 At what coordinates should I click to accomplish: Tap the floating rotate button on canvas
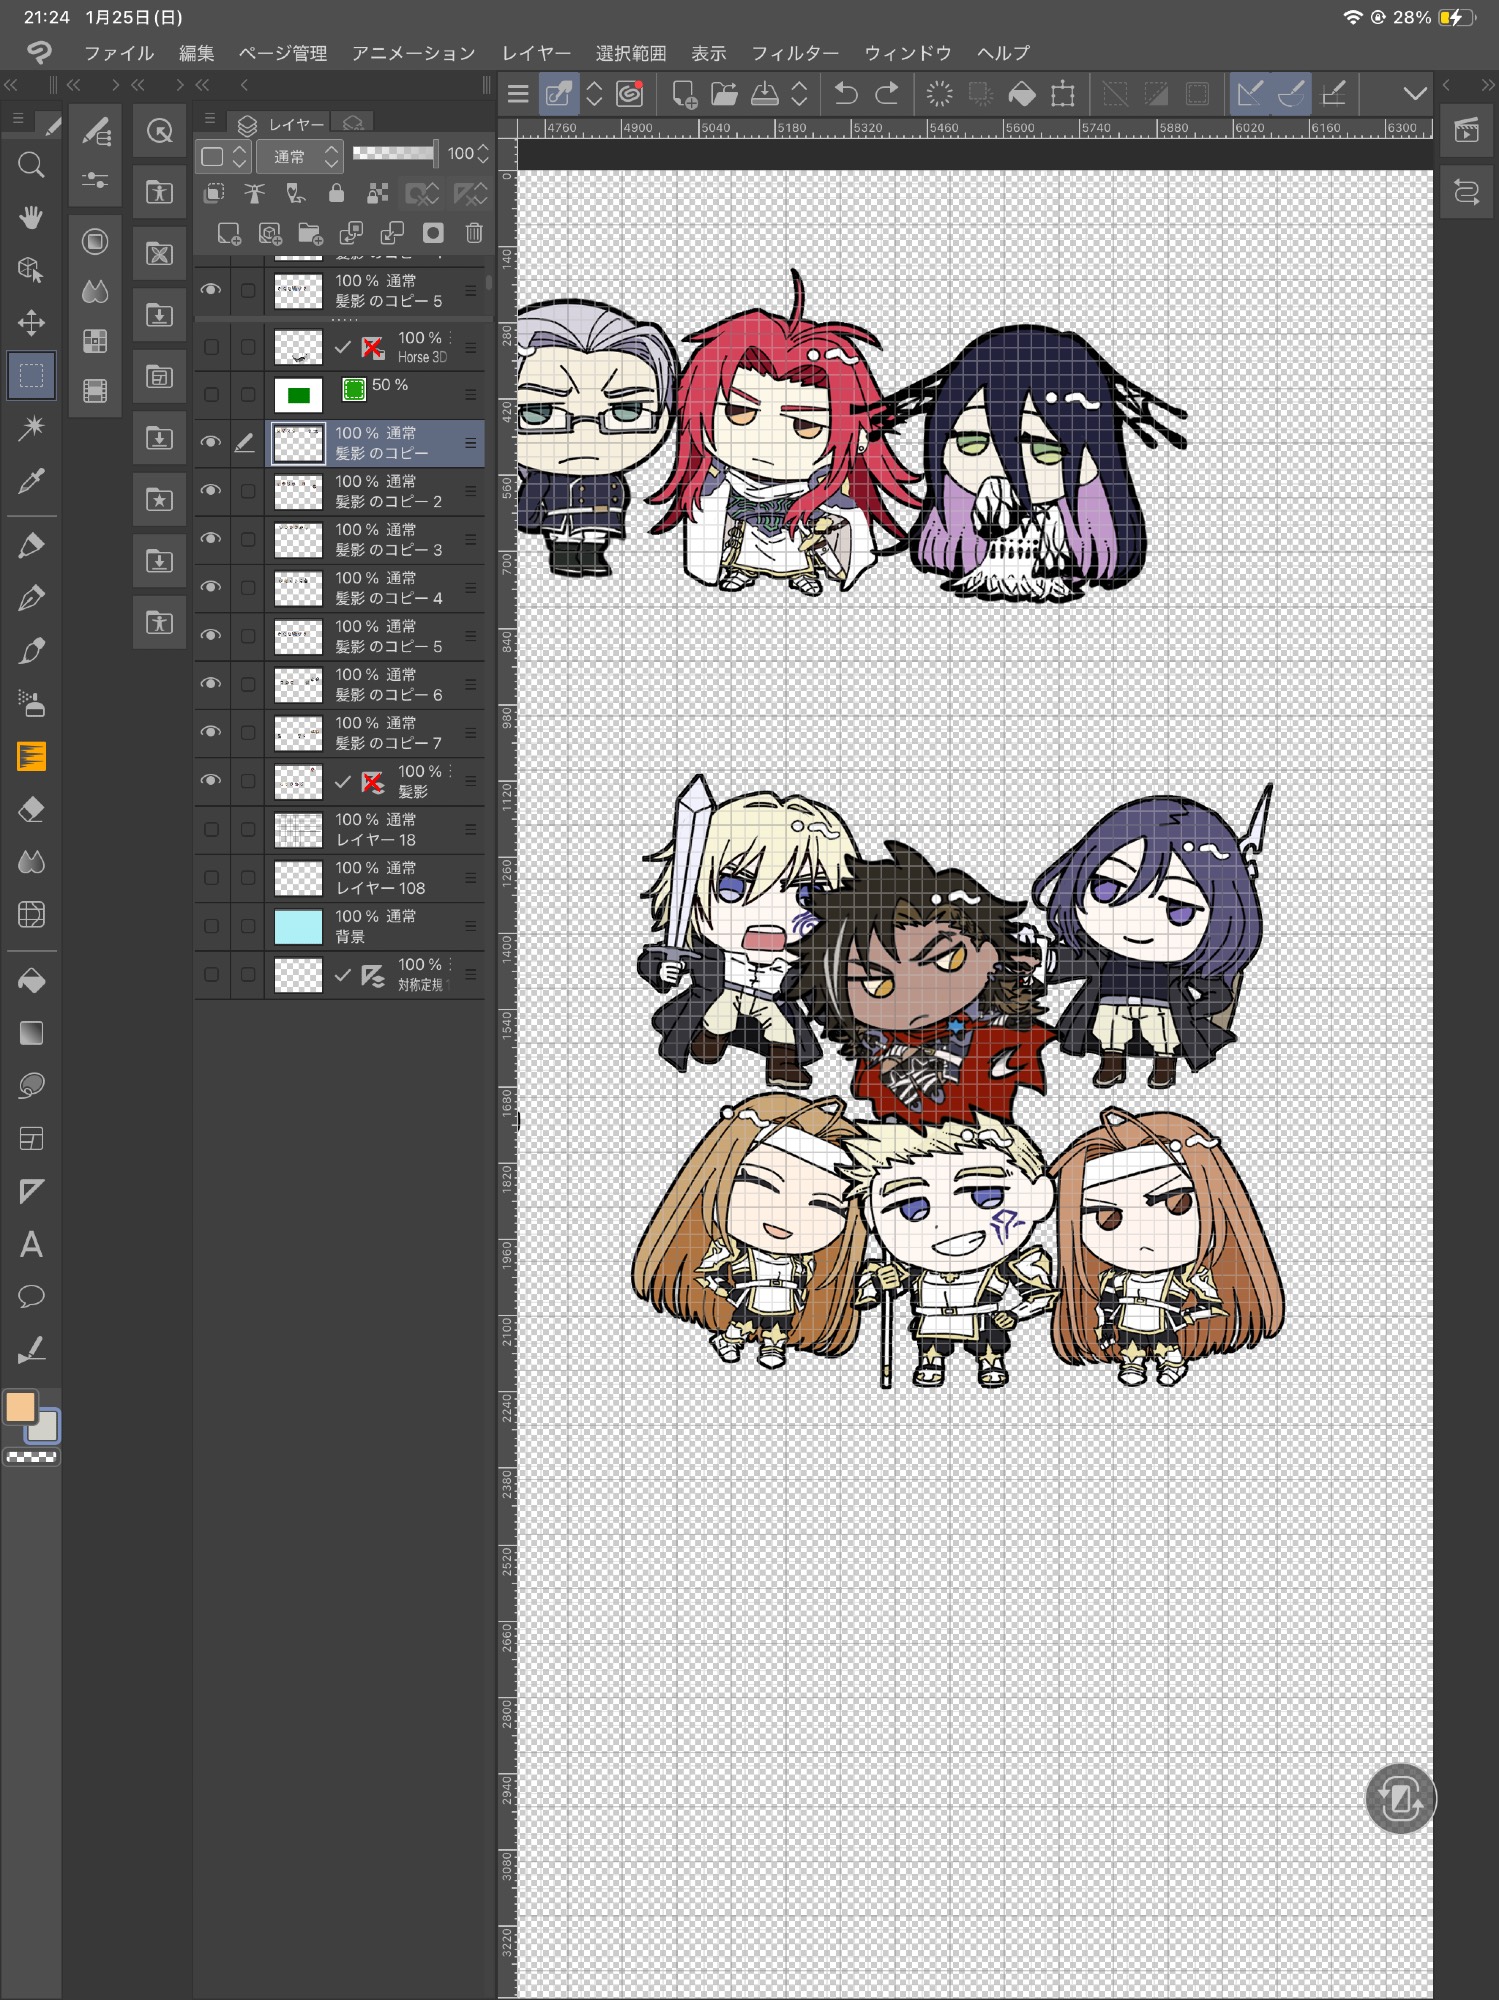[1400, 1799]
